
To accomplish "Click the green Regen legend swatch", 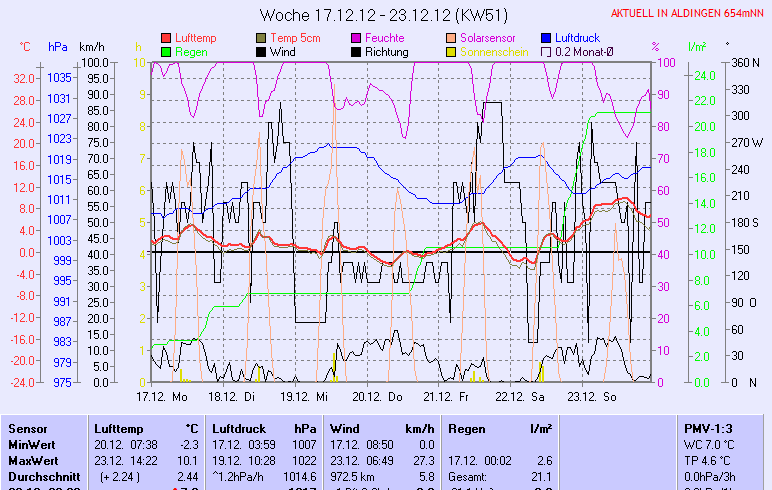I will 166,51.
